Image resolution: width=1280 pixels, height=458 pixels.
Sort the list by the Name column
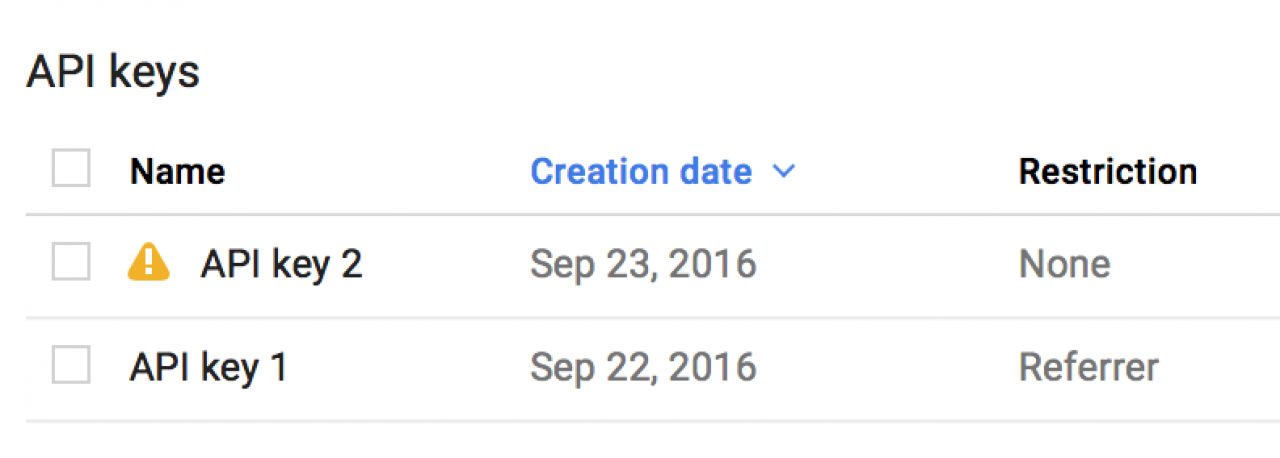coord(177,172)
